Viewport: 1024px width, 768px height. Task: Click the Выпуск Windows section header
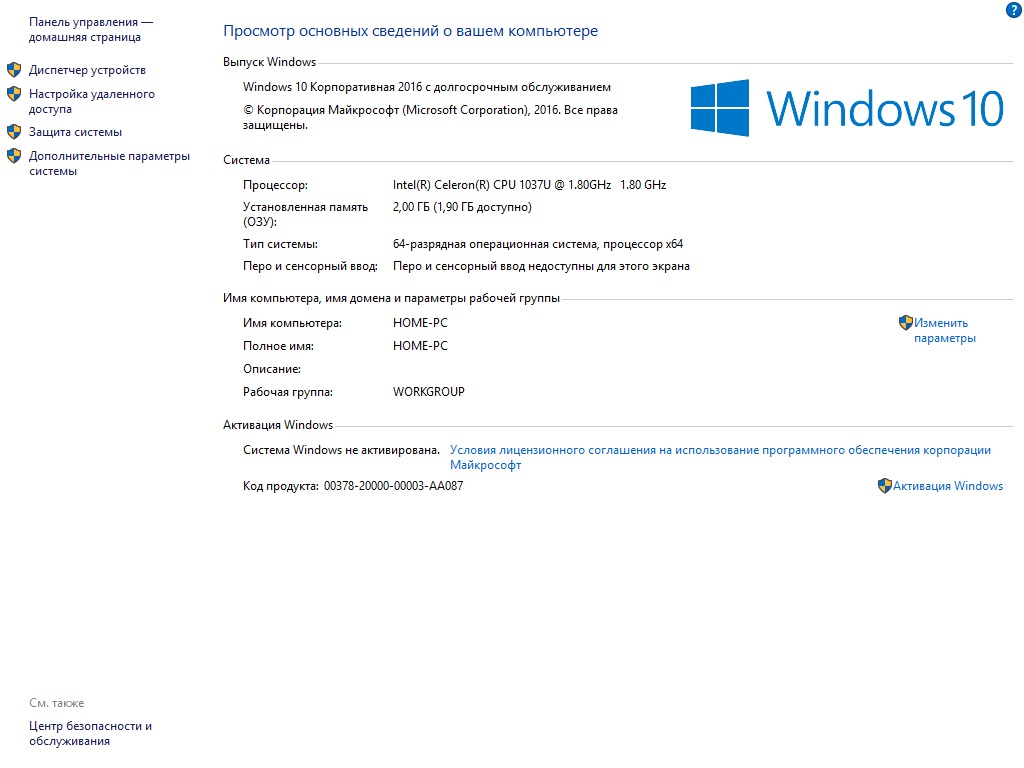coord(269,62)
